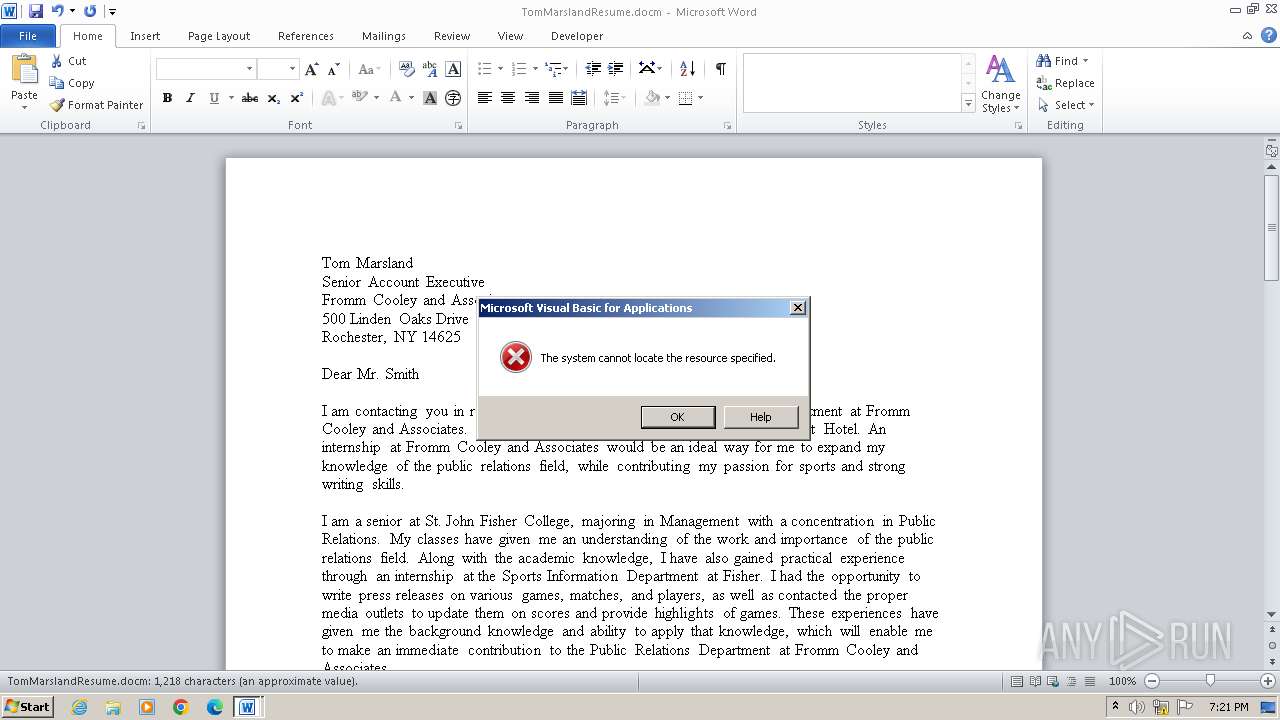1280x720 pixels.
Task: Click the Paste clipboard icon
Action: pyautogui.click(x=24, y=70)
